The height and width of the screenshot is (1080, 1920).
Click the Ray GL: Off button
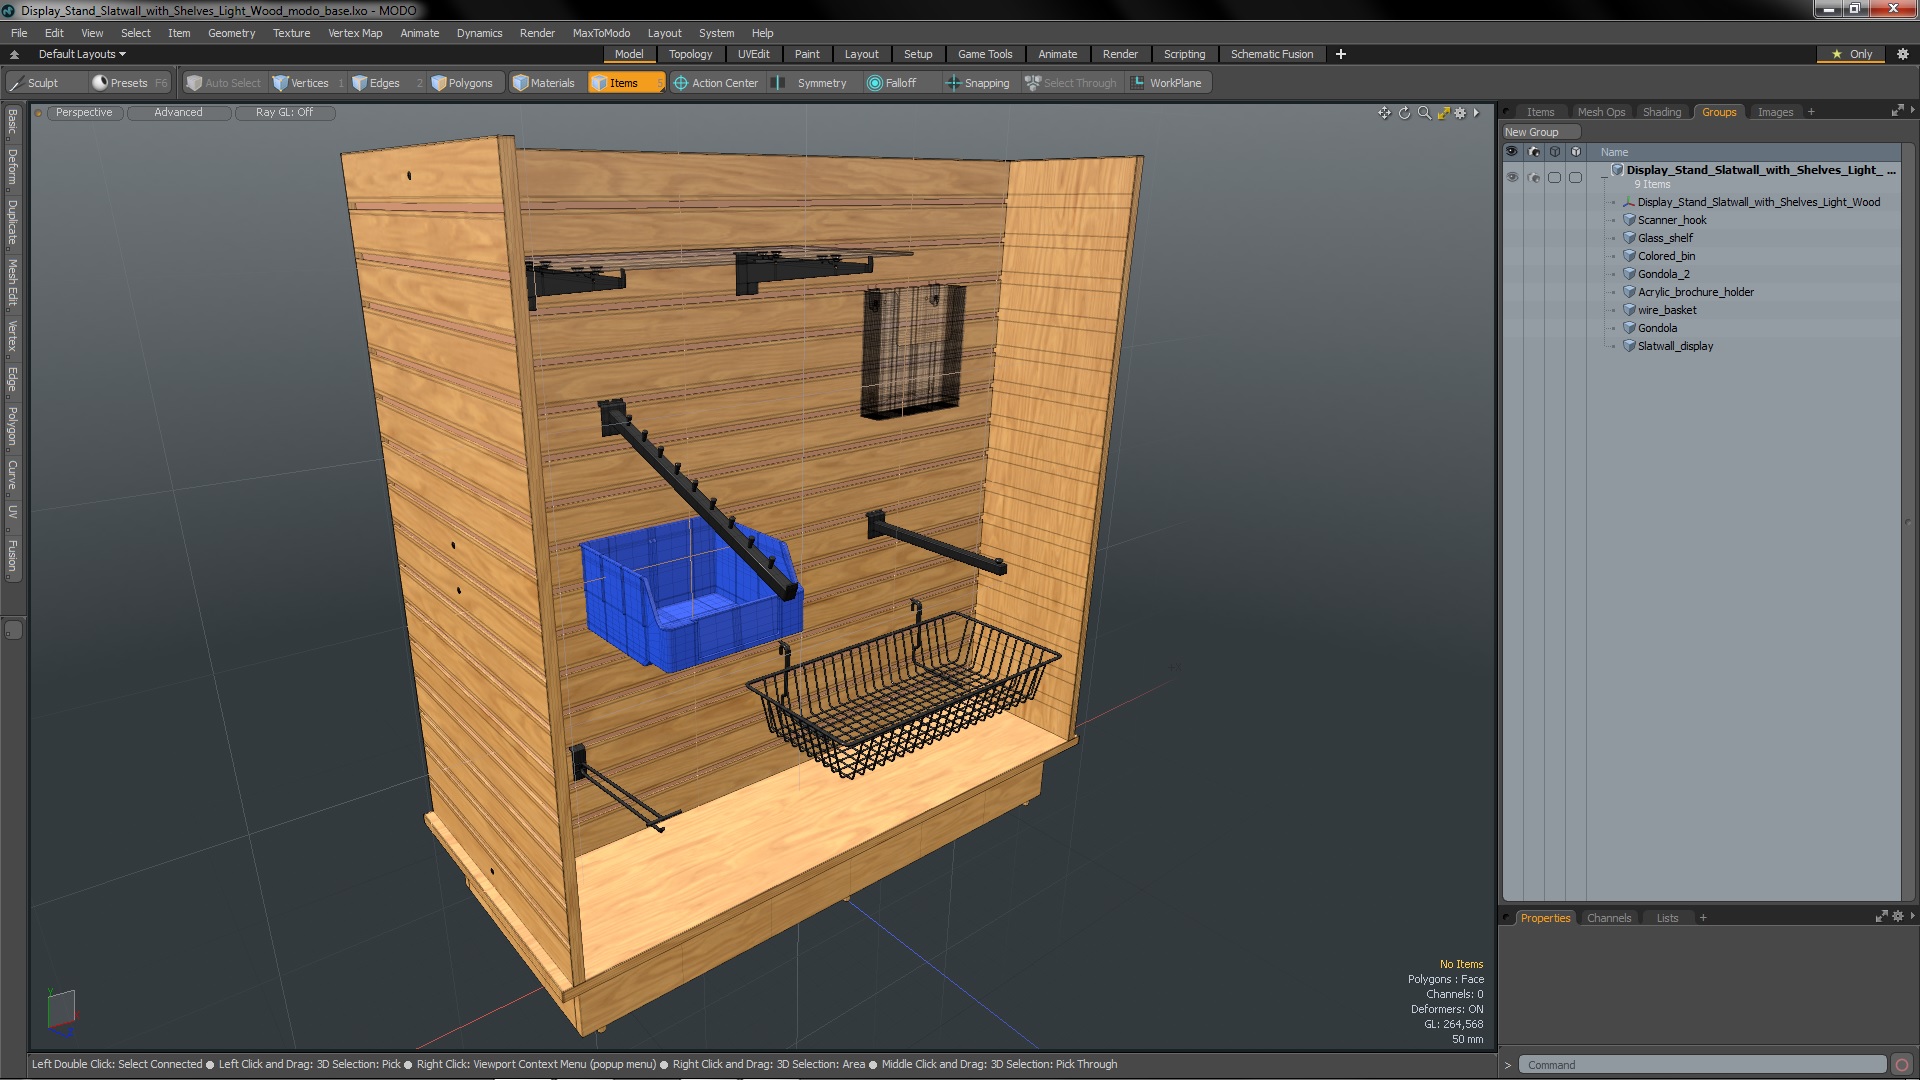[x=284, y=112]
